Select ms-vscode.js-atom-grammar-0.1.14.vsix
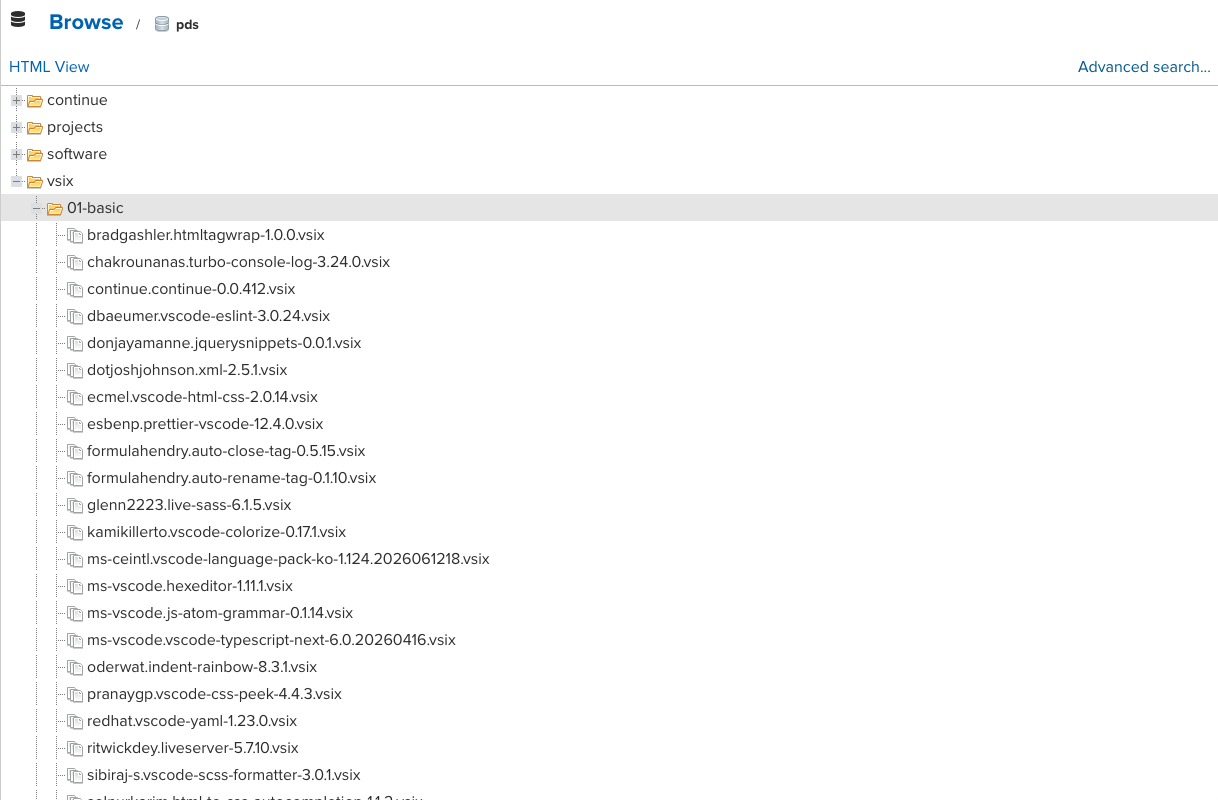1218x800 pixels. click(220, 613)
